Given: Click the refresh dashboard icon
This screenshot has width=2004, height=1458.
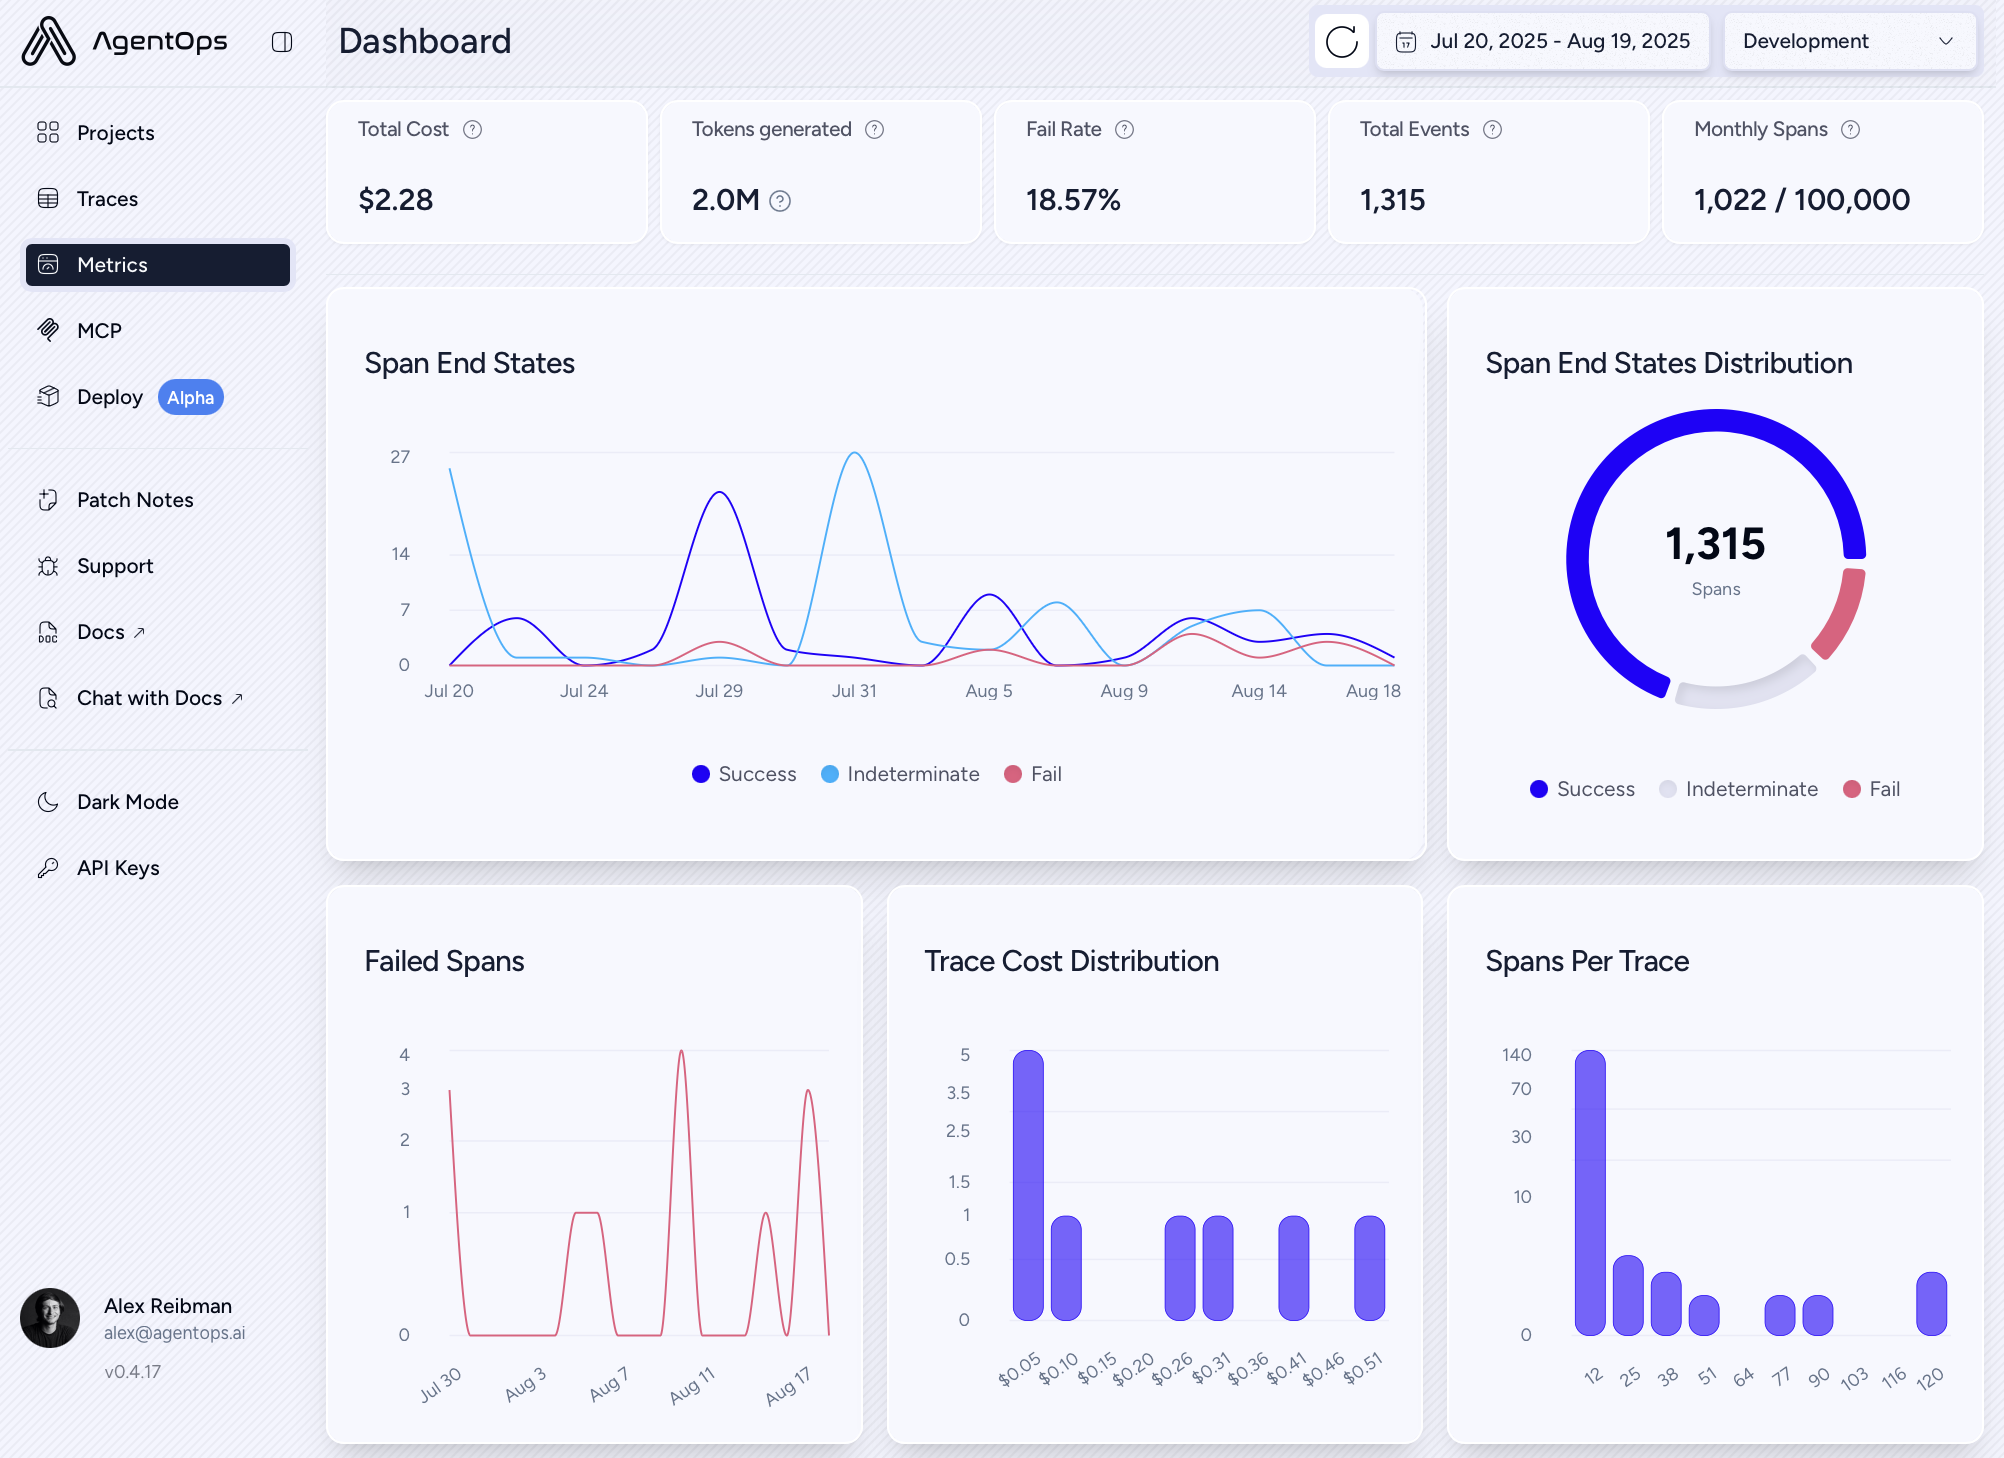Looking at the screenshot, I should pyautogui.click(x=1341, y=42).
